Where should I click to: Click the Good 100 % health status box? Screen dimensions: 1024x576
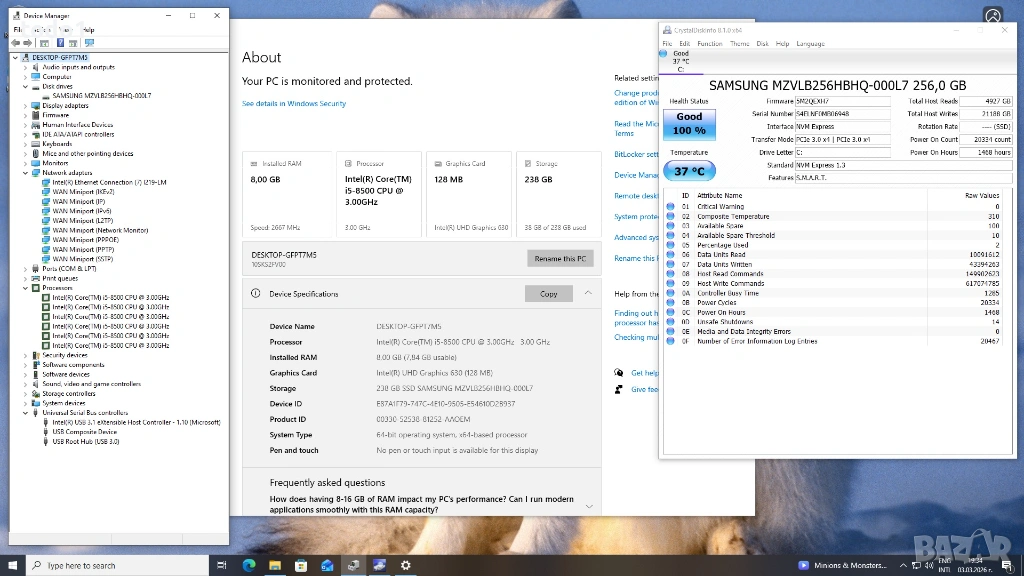point(689,124)
